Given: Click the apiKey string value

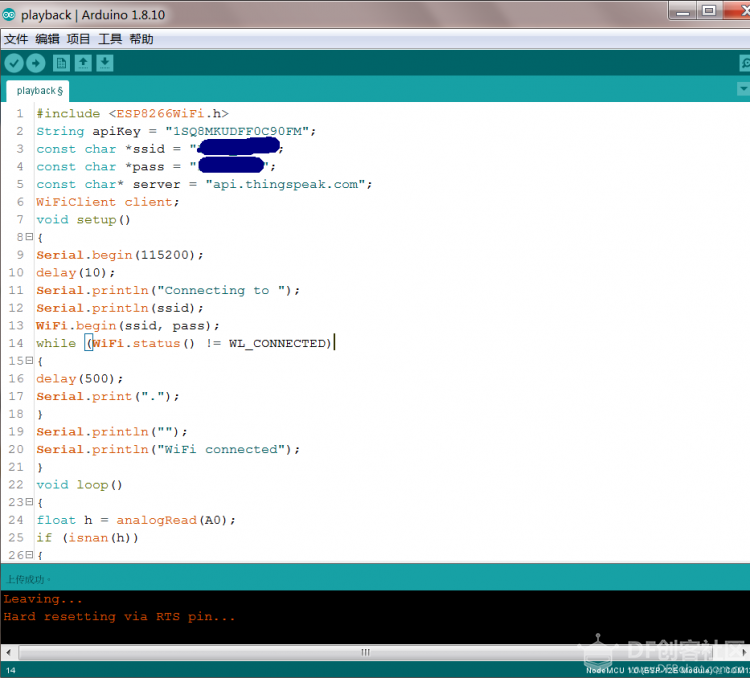Looking at the screenshot, I should coord(237,131).
